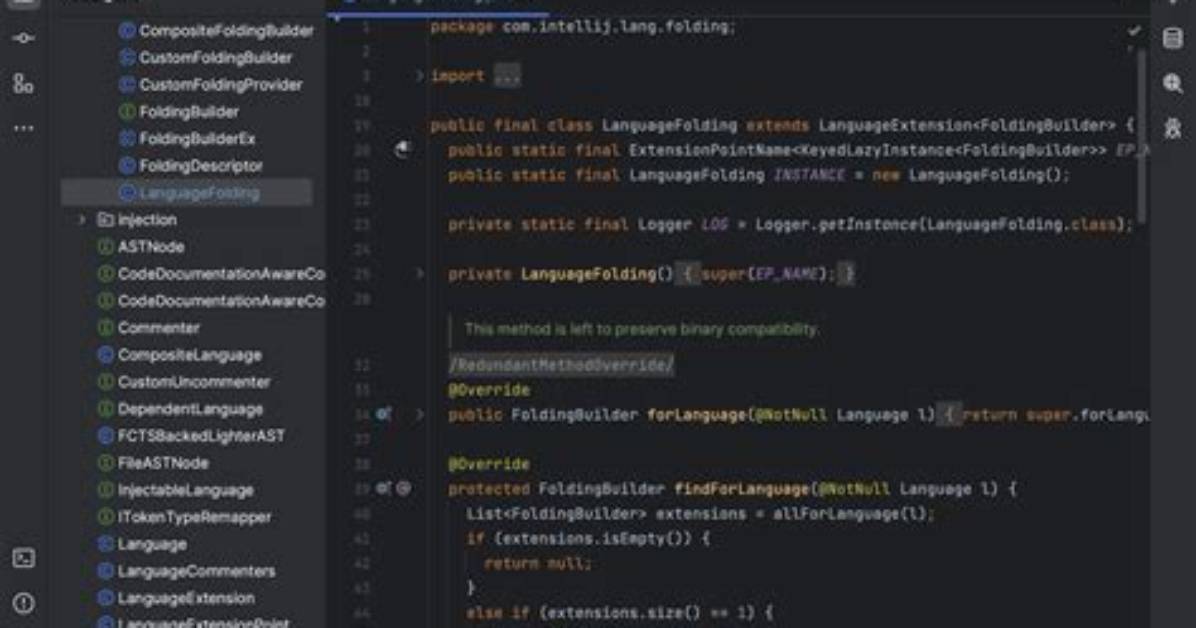The width and height of the screenshot is (1196, 628).
Task: Select CompositeFoldingBuilder in project tree
Action: [x=226, y=31]
